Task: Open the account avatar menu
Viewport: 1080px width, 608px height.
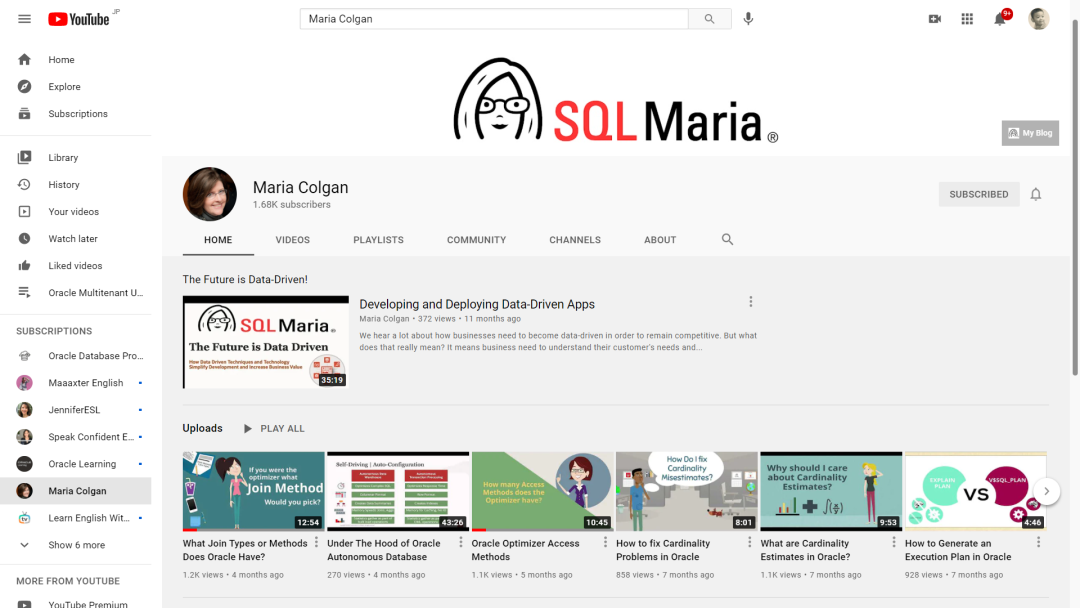Action: pyautogui.click(x=1039, y=19)
